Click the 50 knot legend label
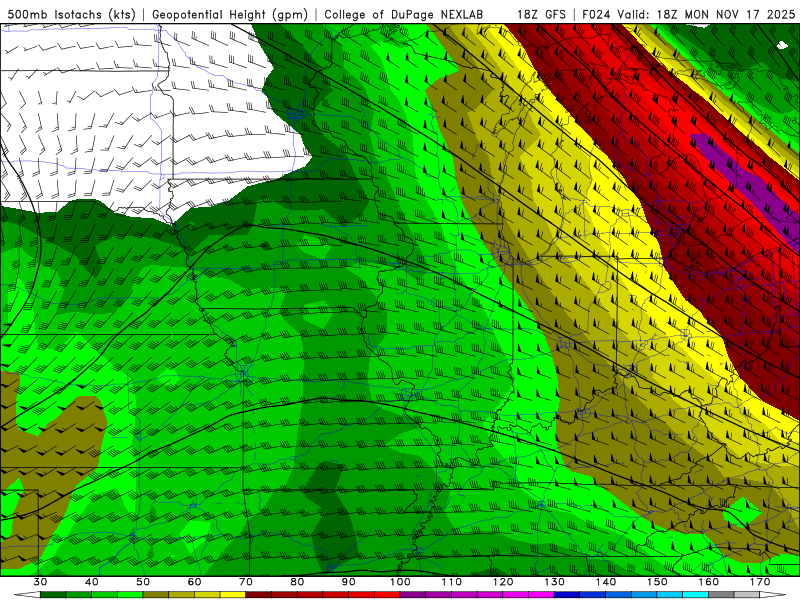 (x=143, y=582)
